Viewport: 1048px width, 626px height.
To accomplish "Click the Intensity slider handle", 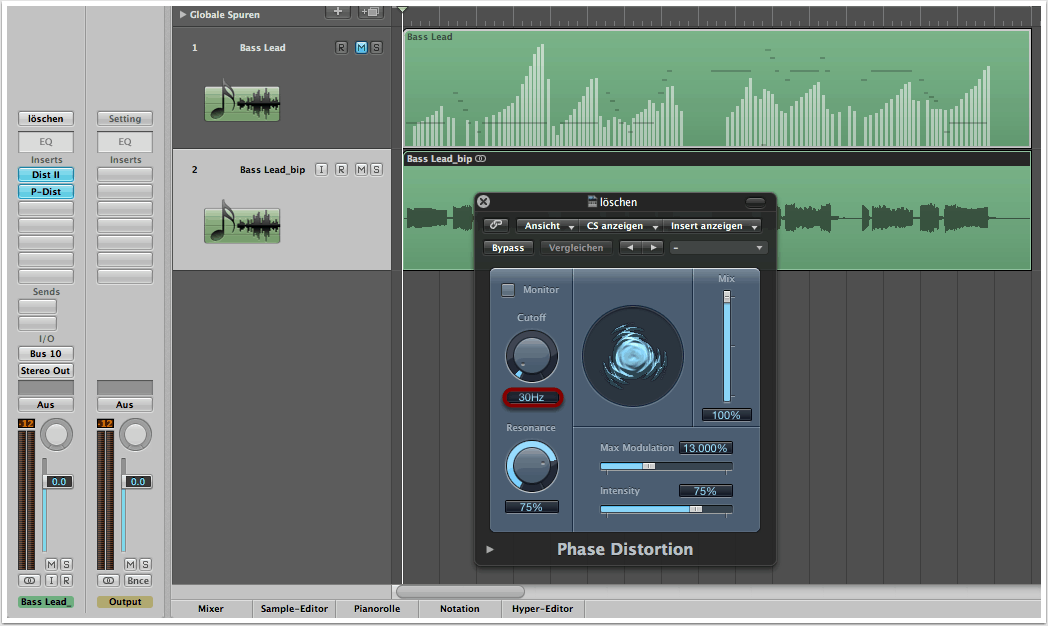I will (x=696, y=509).
